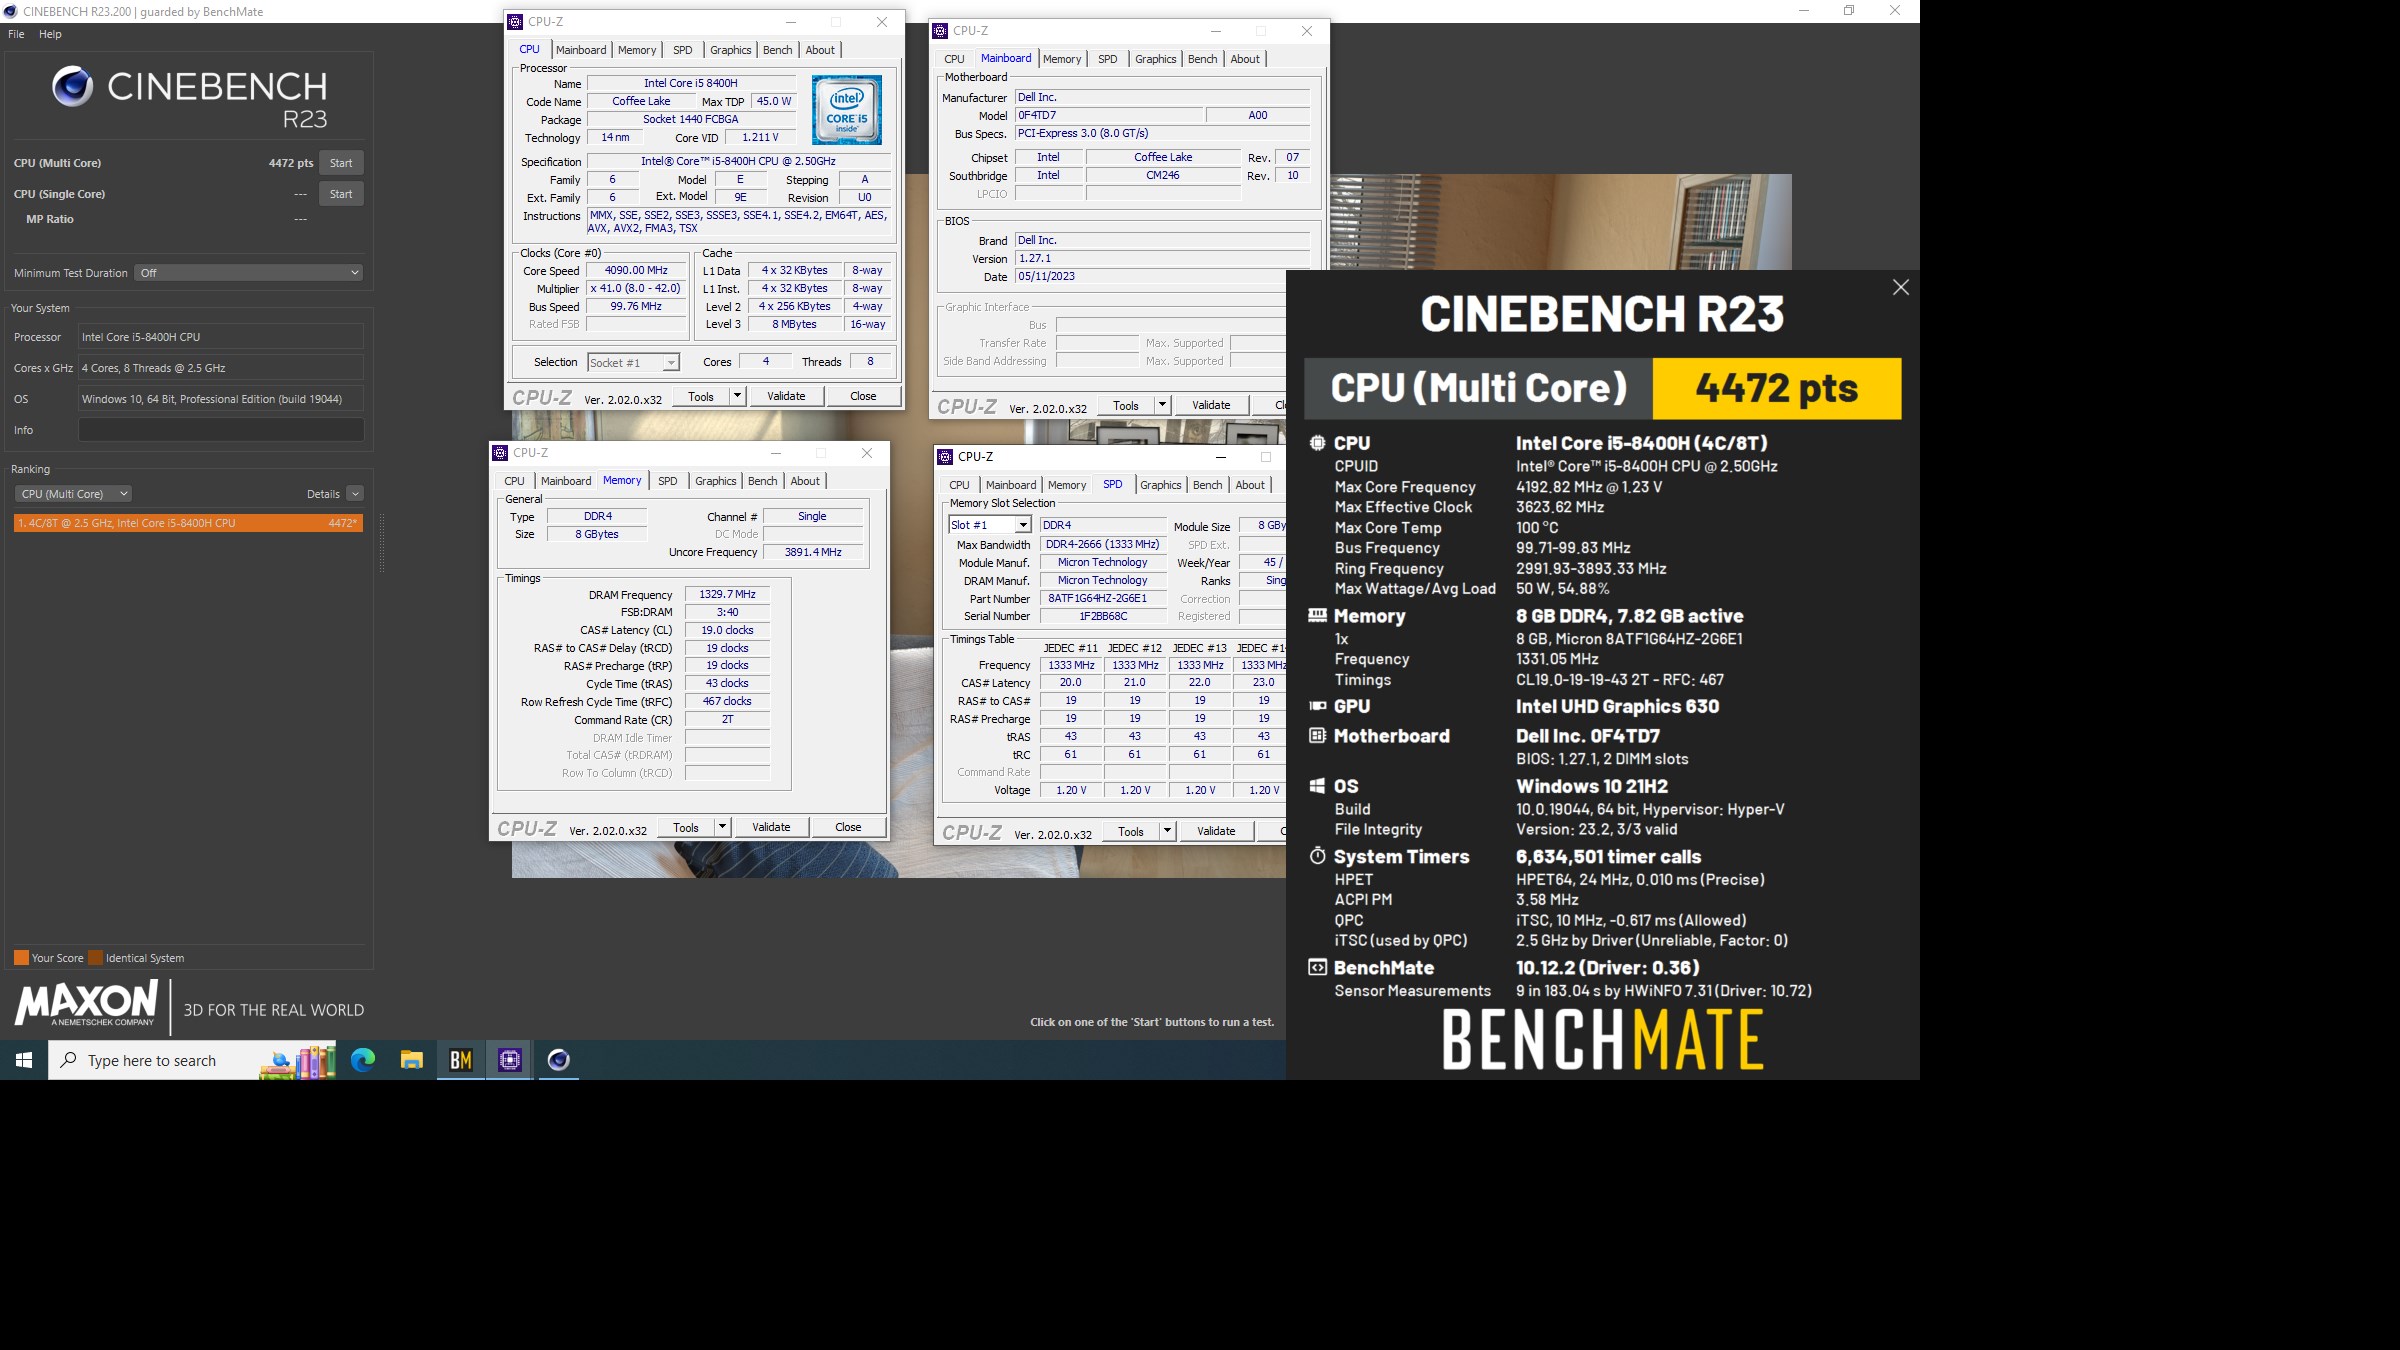The height and width of the screenshot is (1350, 2400).
Task: Close the BenchMate result overlay
Action: pyautogui.click(x=1900, y=288)
